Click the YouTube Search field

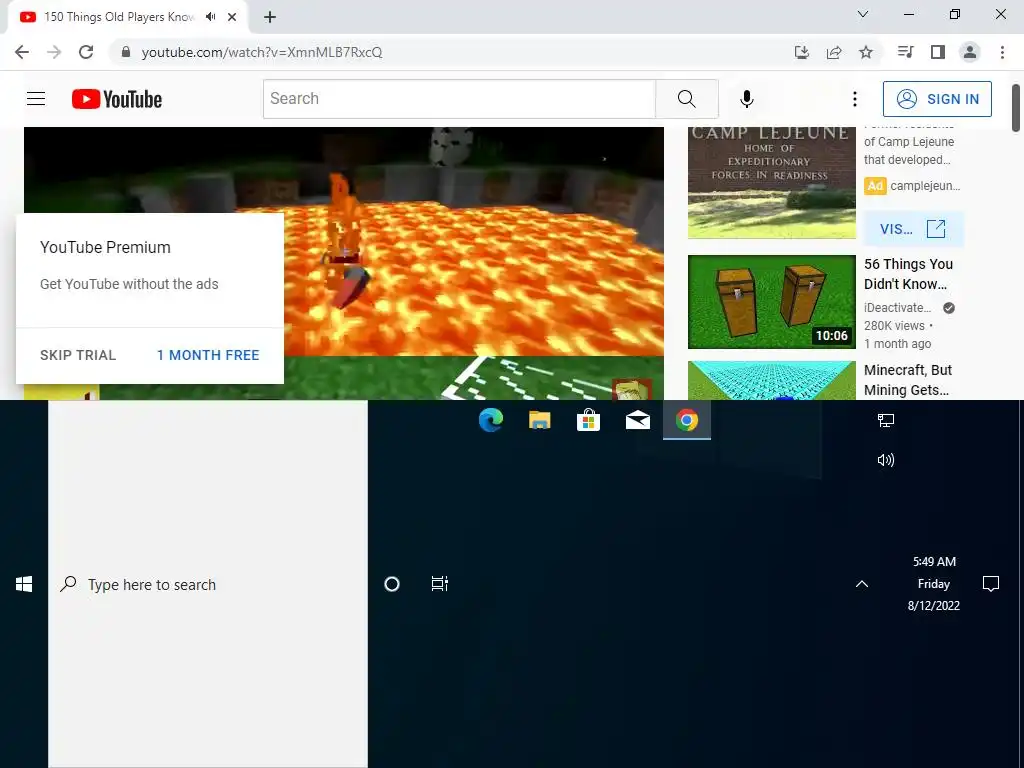tap(459, 99)
